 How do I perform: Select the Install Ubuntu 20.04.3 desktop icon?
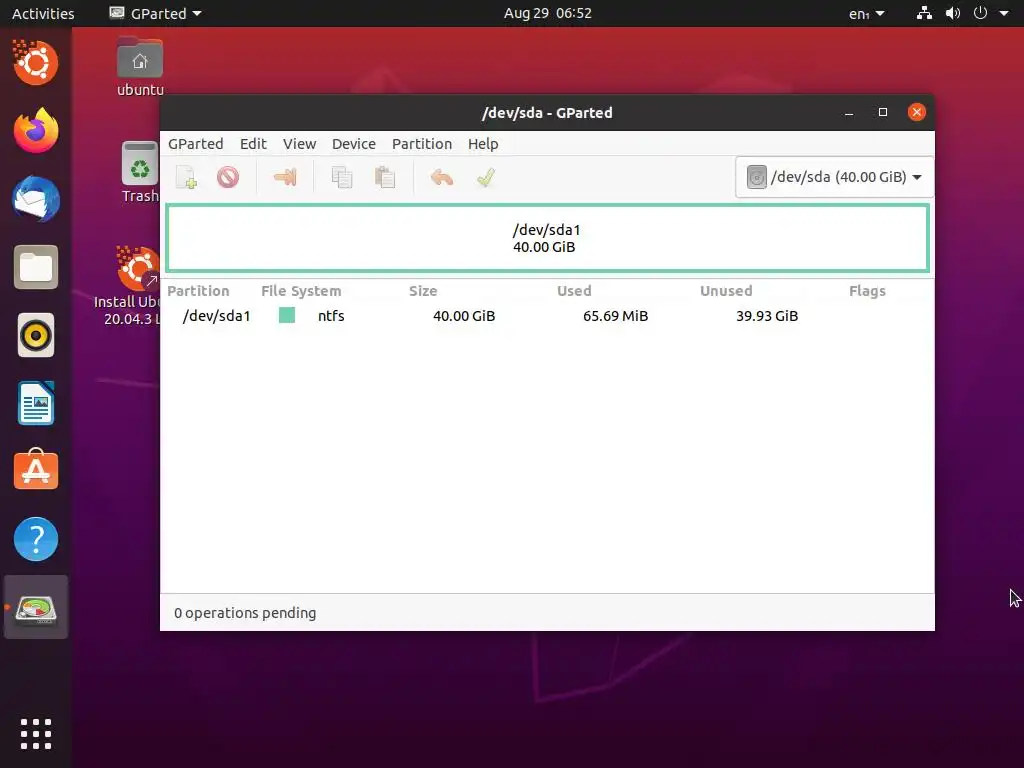(x=130, y=286)
